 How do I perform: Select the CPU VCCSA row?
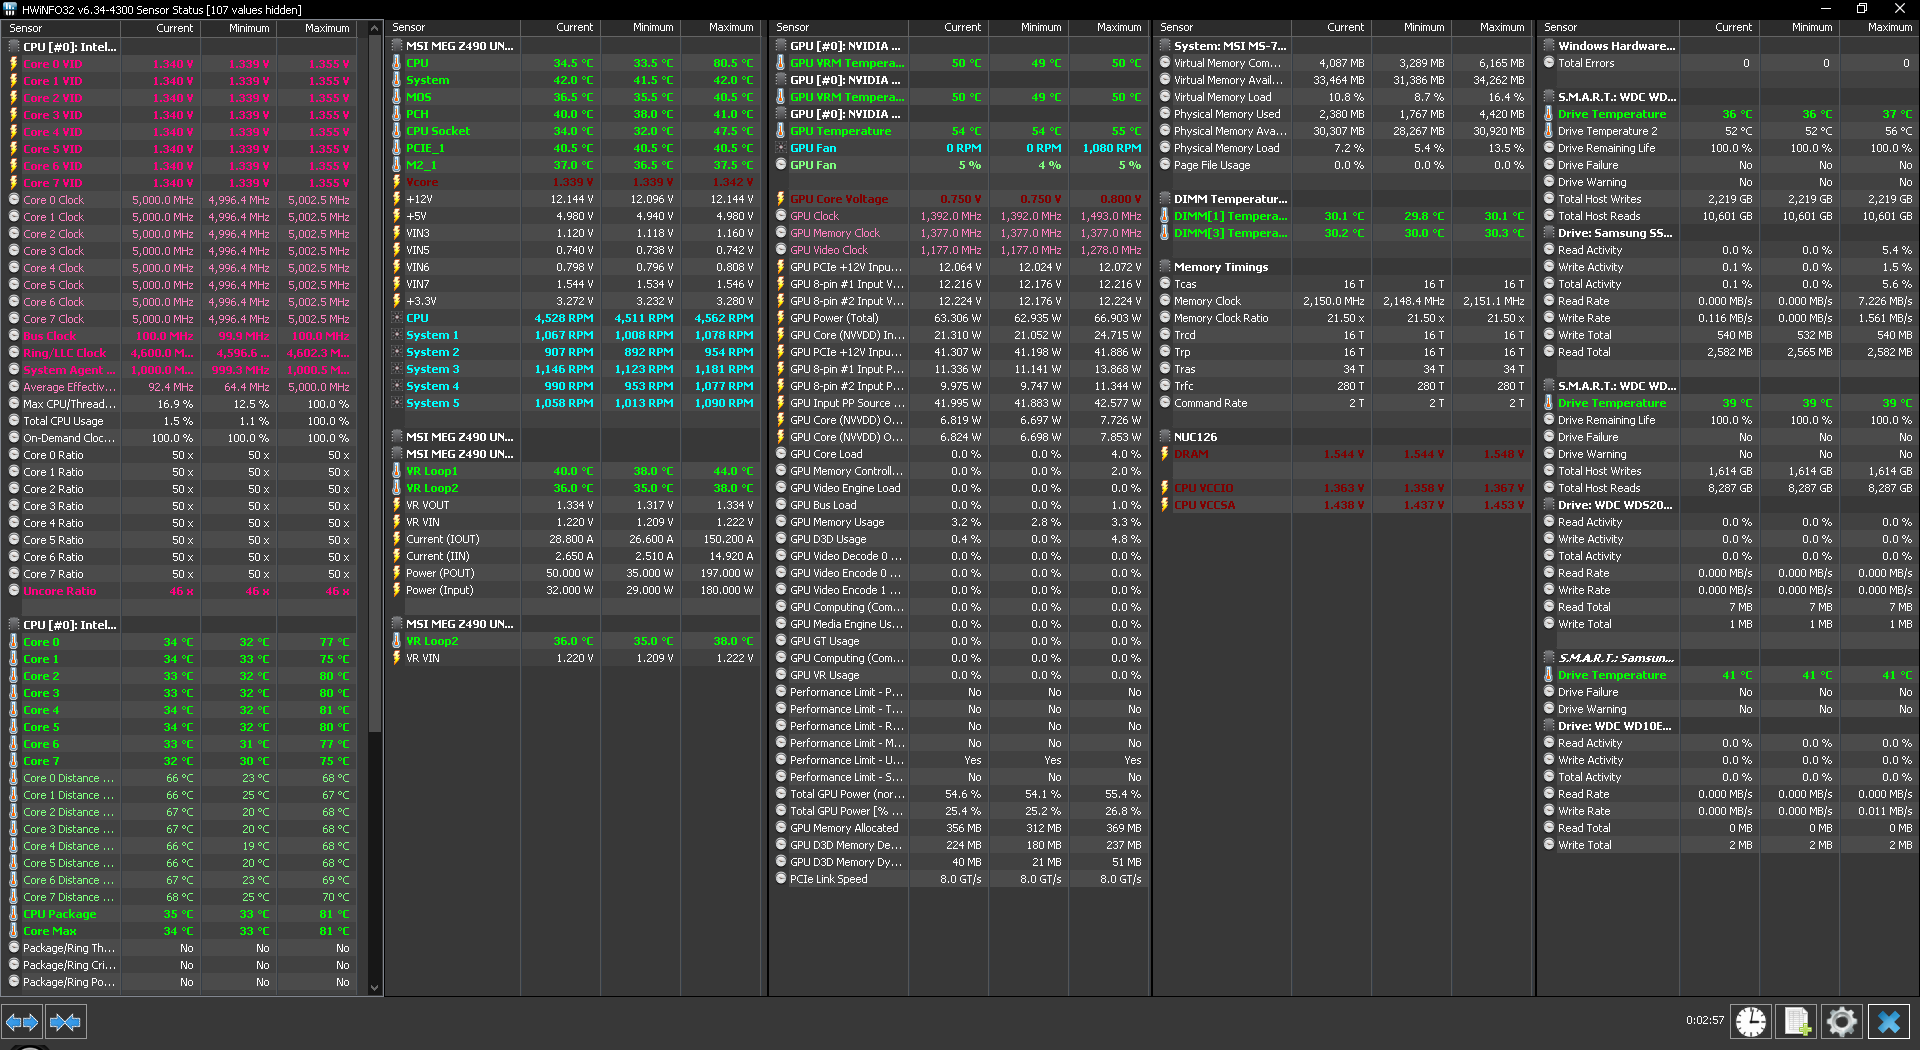pos(1343,505)
